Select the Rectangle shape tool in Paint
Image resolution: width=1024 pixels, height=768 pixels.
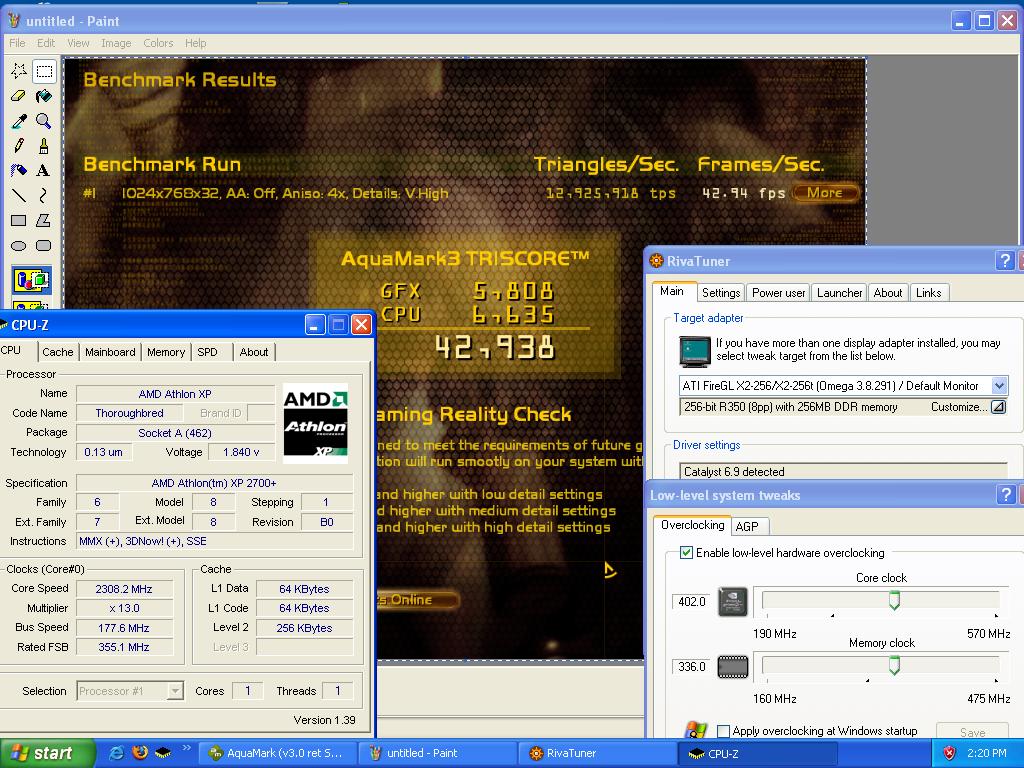pyautogui.click(x=19, y=221)
